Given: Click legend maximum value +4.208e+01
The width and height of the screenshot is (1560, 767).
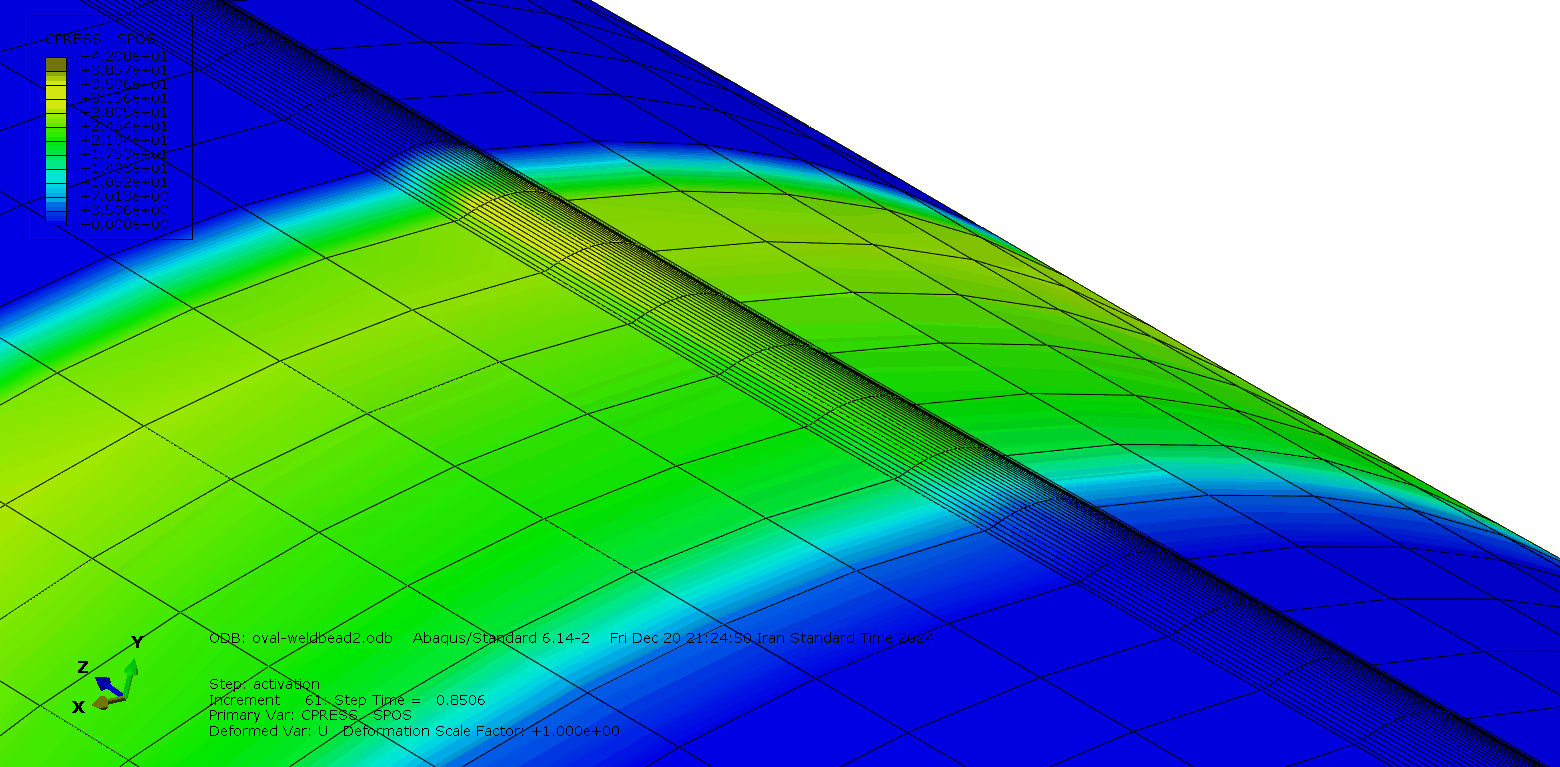Looking at the screenshot, I should tap(124, 56).
